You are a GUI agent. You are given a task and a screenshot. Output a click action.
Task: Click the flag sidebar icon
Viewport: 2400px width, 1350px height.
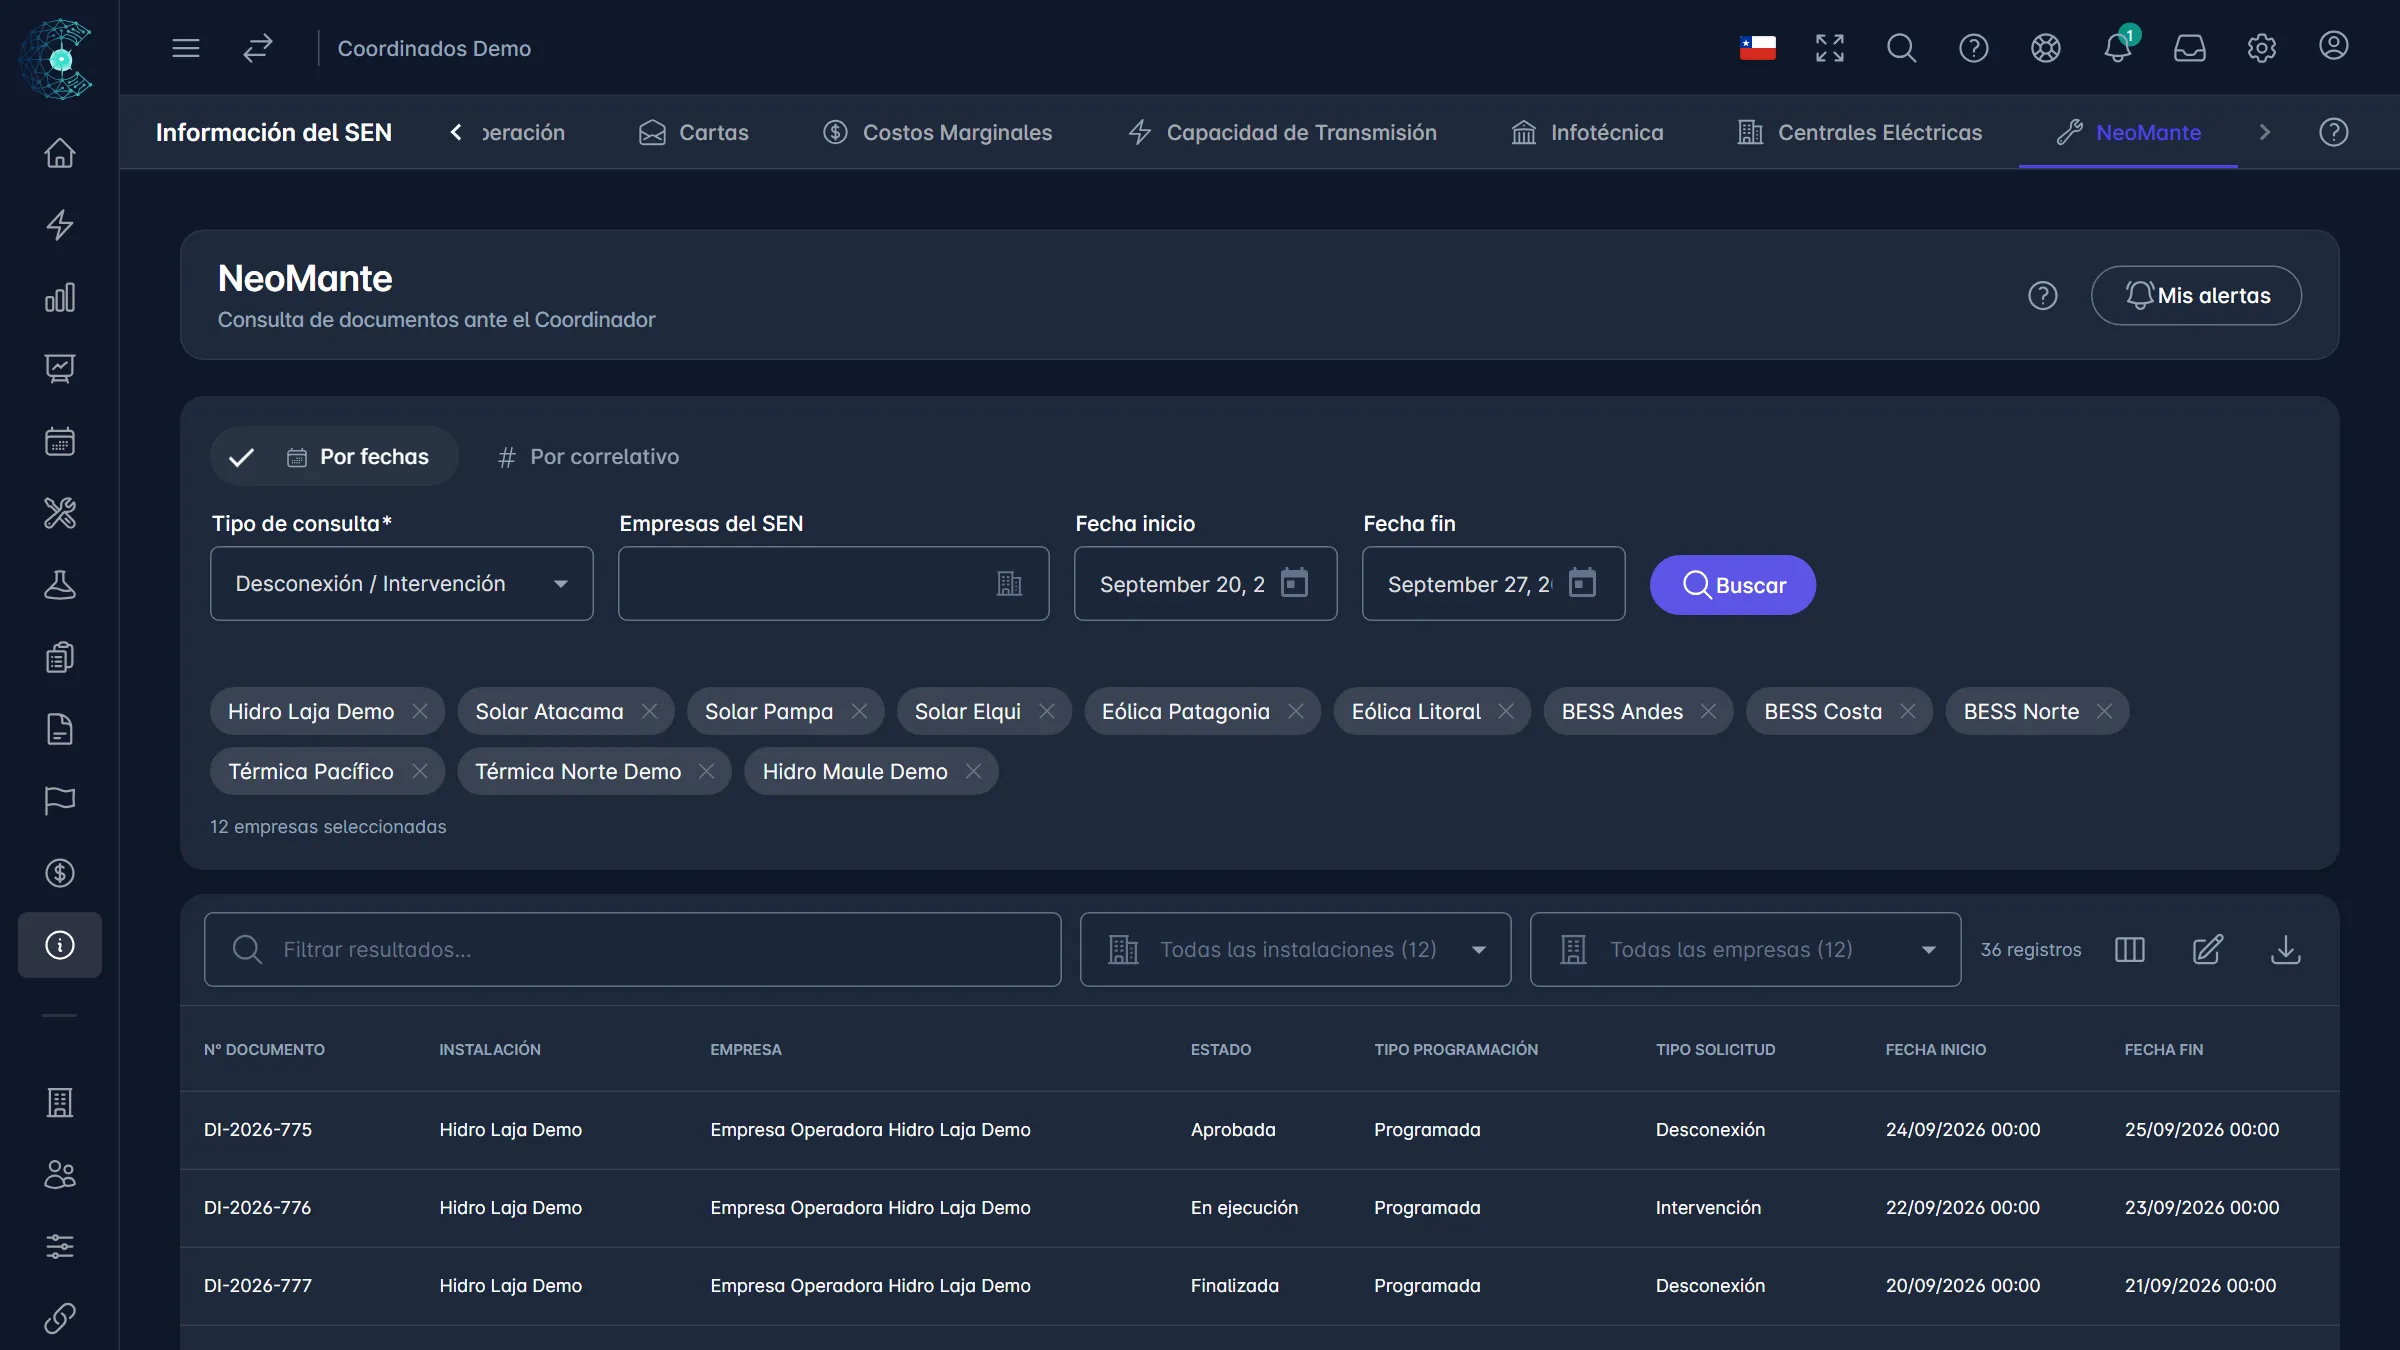[x=60, y=801]
